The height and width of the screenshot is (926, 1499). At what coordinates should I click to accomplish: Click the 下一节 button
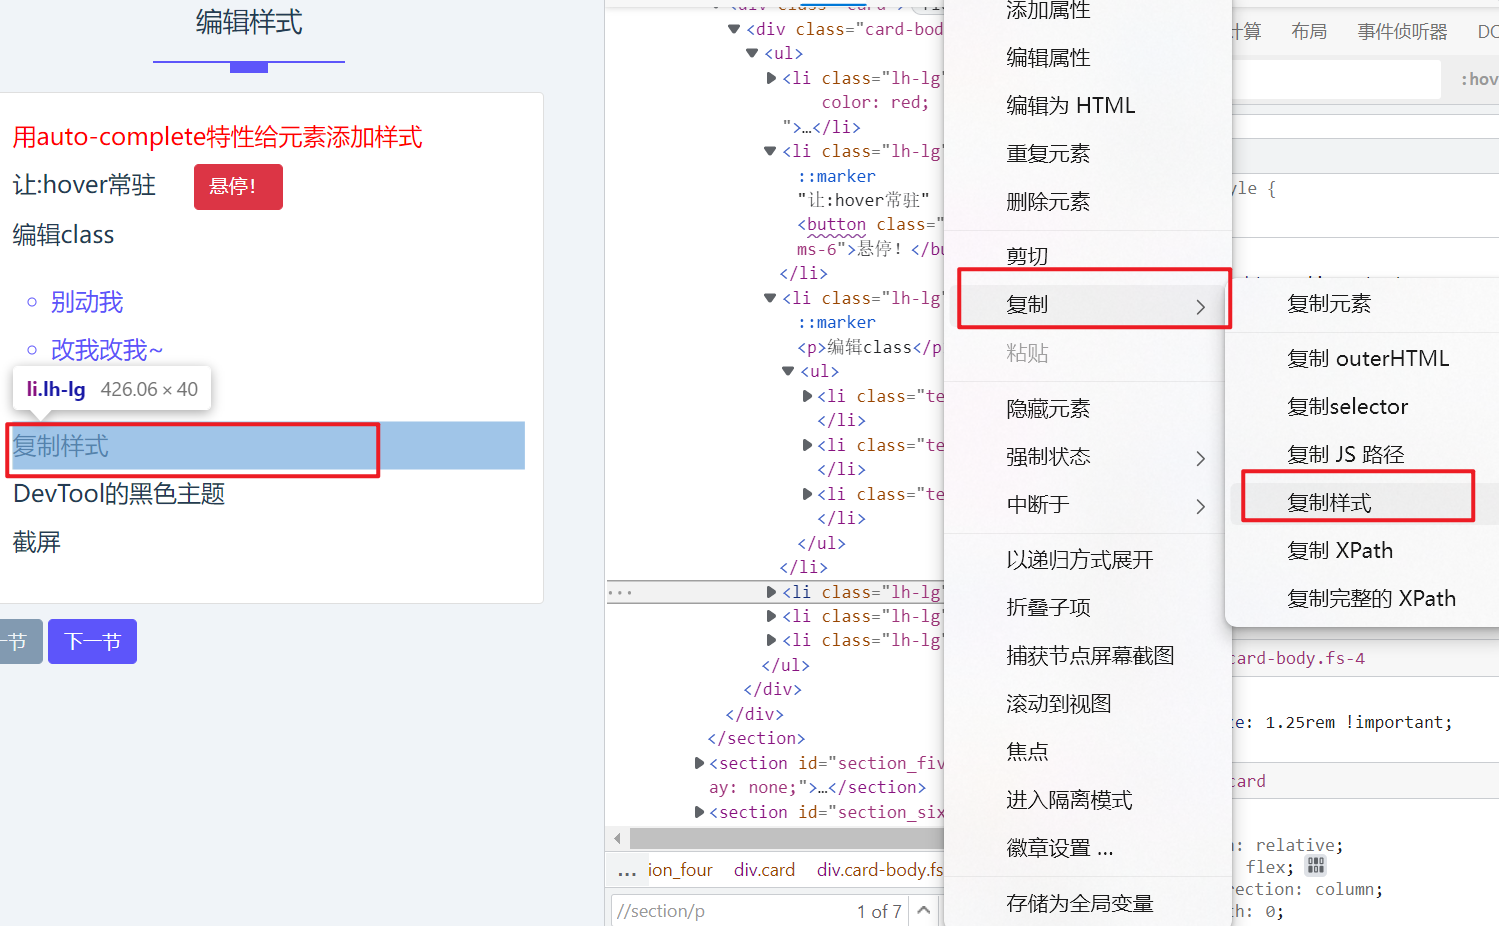click(92, 642)
